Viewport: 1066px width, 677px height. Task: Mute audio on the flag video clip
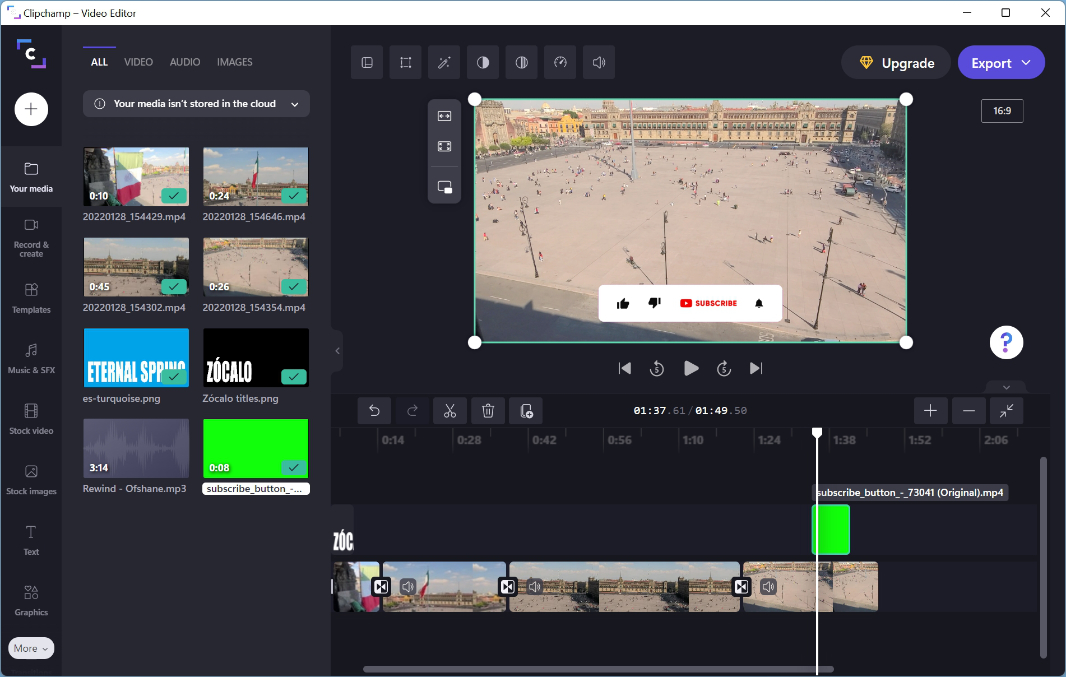[x=408, y=587]
